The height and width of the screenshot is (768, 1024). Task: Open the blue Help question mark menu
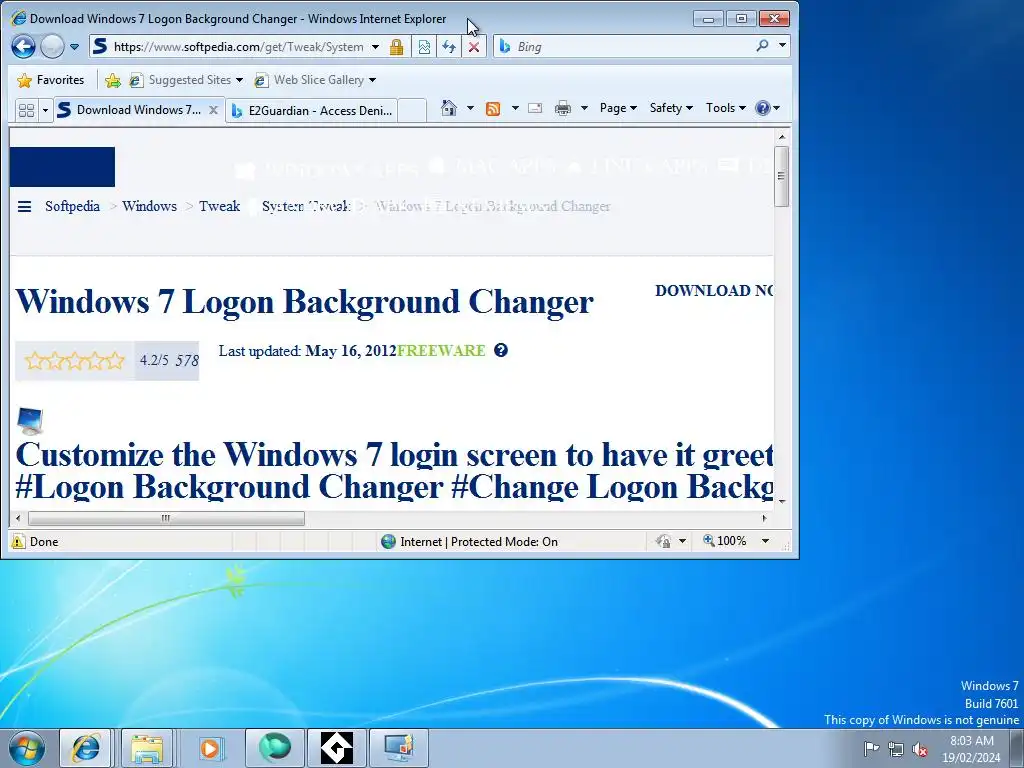[x=767, y=108]
